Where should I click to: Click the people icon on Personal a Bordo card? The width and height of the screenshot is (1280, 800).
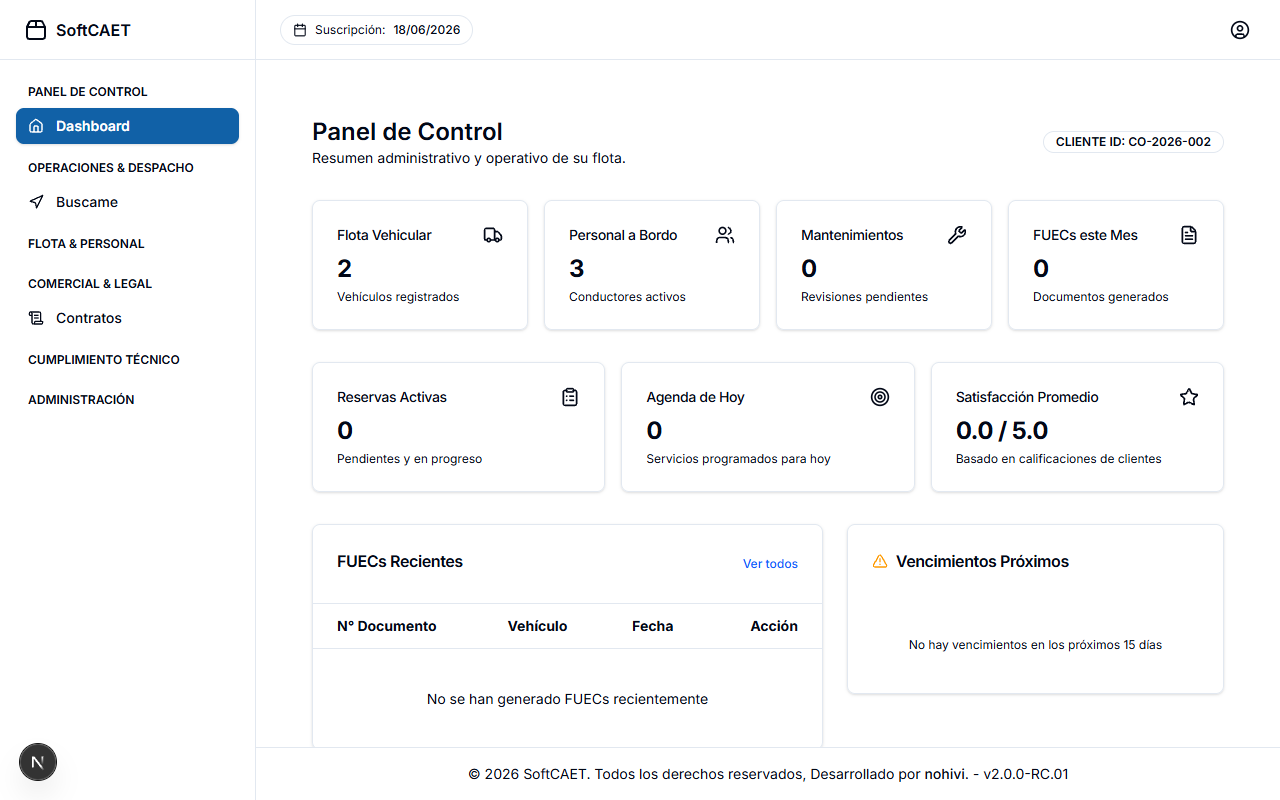click(x=725, y=235)
